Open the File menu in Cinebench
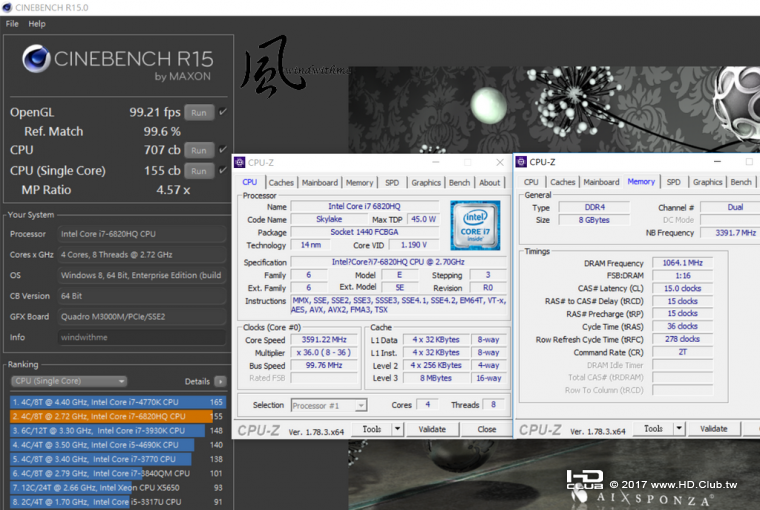The image size is (760, 510). tap(12, 23)
